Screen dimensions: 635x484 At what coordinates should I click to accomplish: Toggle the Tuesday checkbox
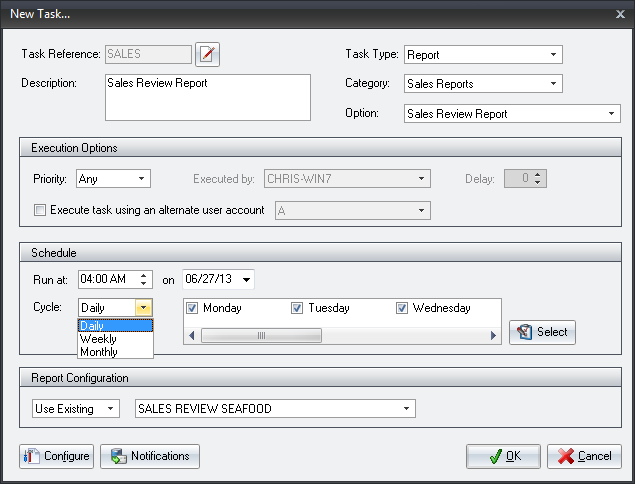pyautogui.click(x=297, y=308)
